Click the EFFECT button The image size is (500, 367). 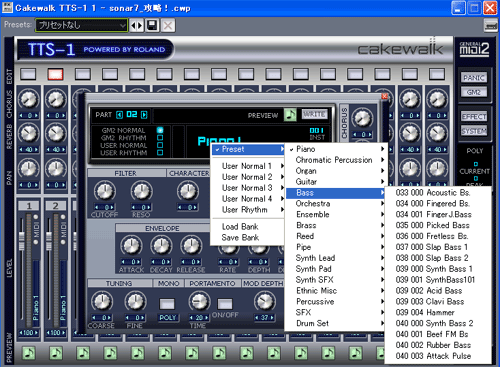click(x=474, y=117)
